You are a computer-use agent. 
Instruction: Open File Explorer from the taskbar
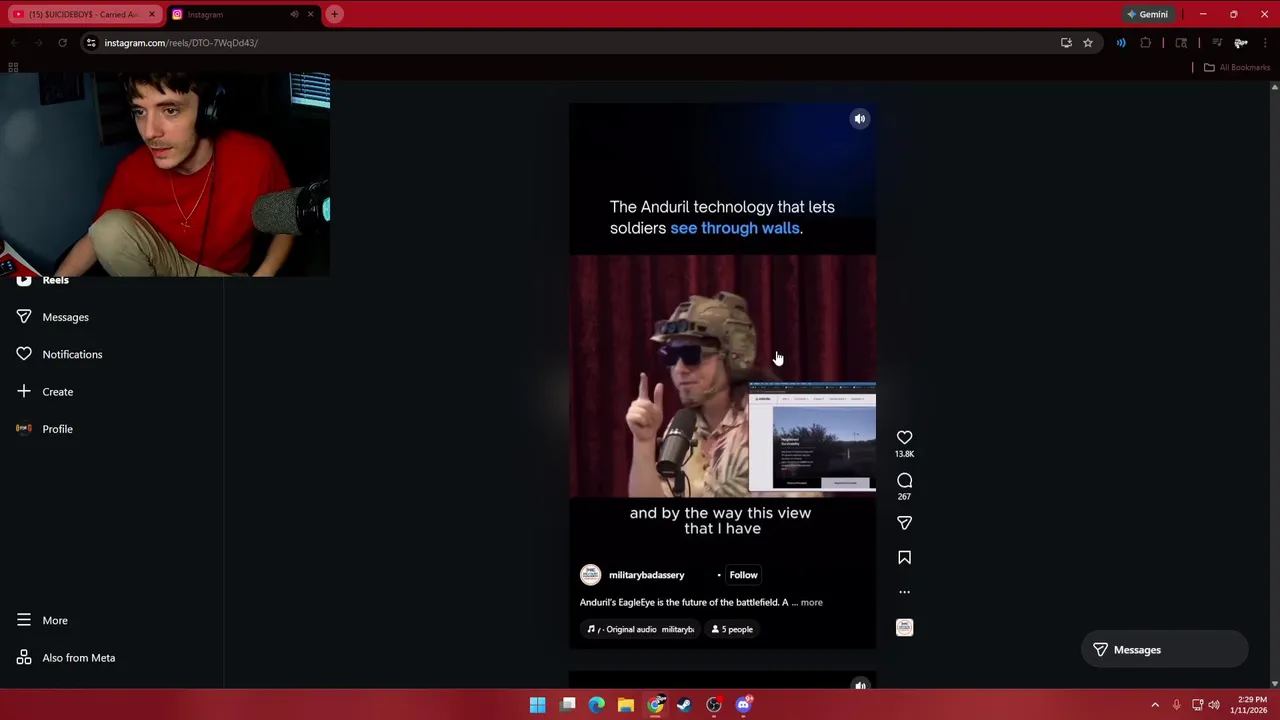click(626, 705)
